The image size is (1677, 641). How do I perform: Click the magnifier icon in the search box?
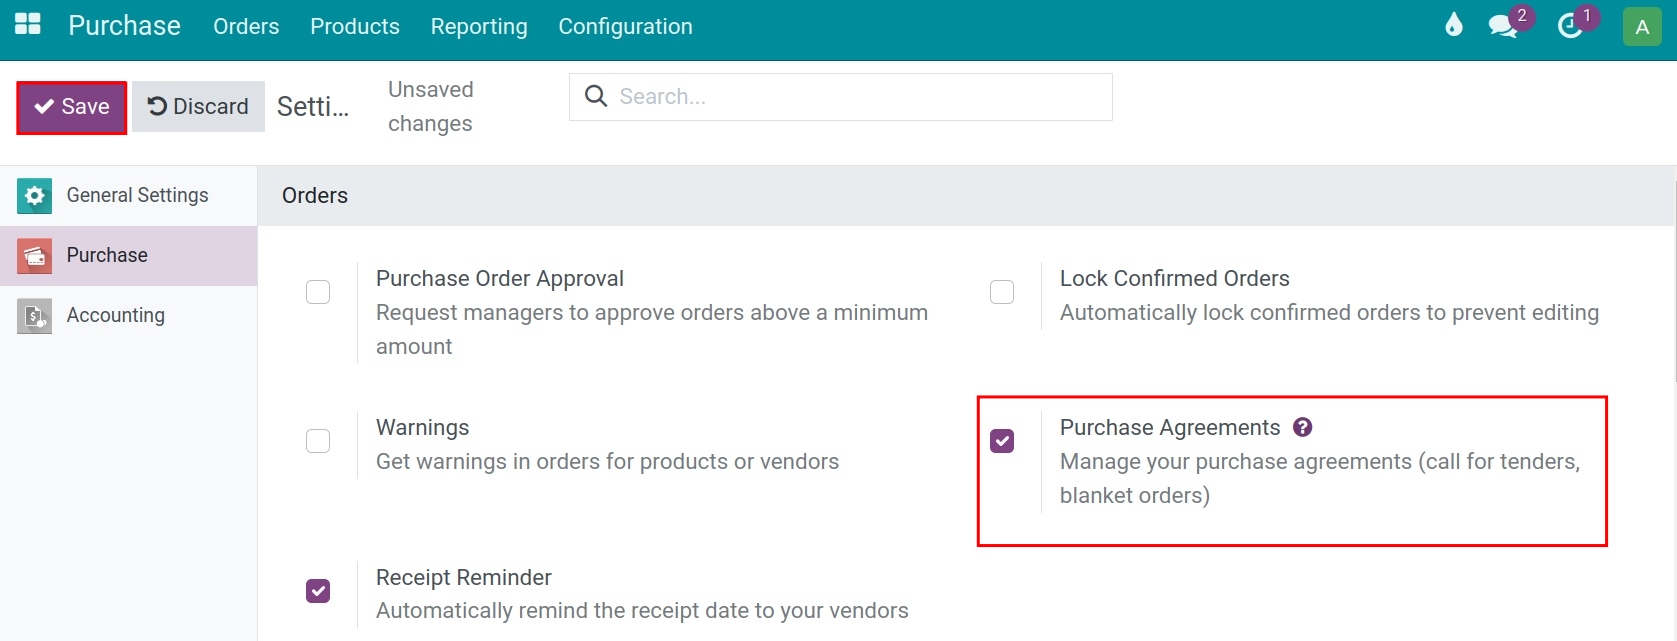click(596, 96)
